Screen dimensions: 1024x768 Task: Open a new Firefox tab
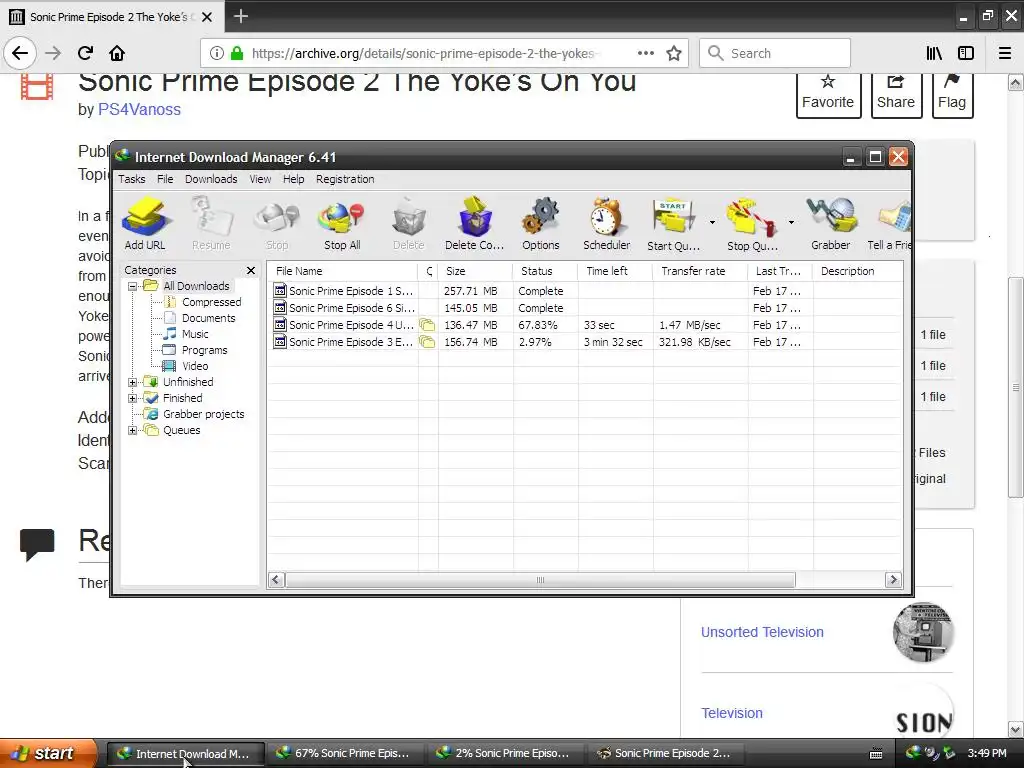point(240,16)
